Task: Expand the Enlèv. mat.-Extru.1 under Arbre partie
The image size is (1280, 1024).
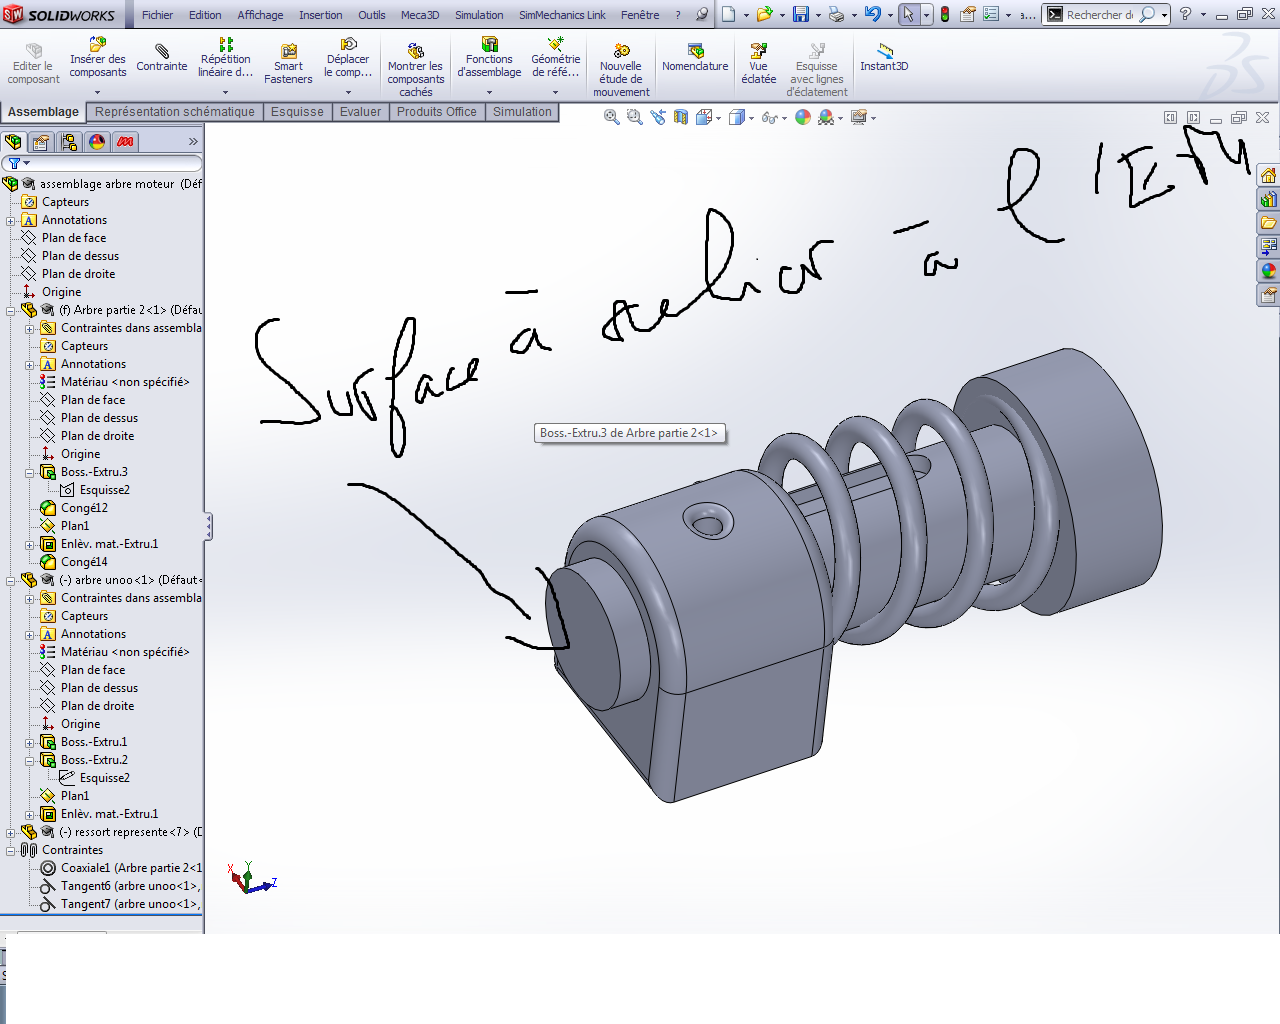Action: [x=30, y=544]
